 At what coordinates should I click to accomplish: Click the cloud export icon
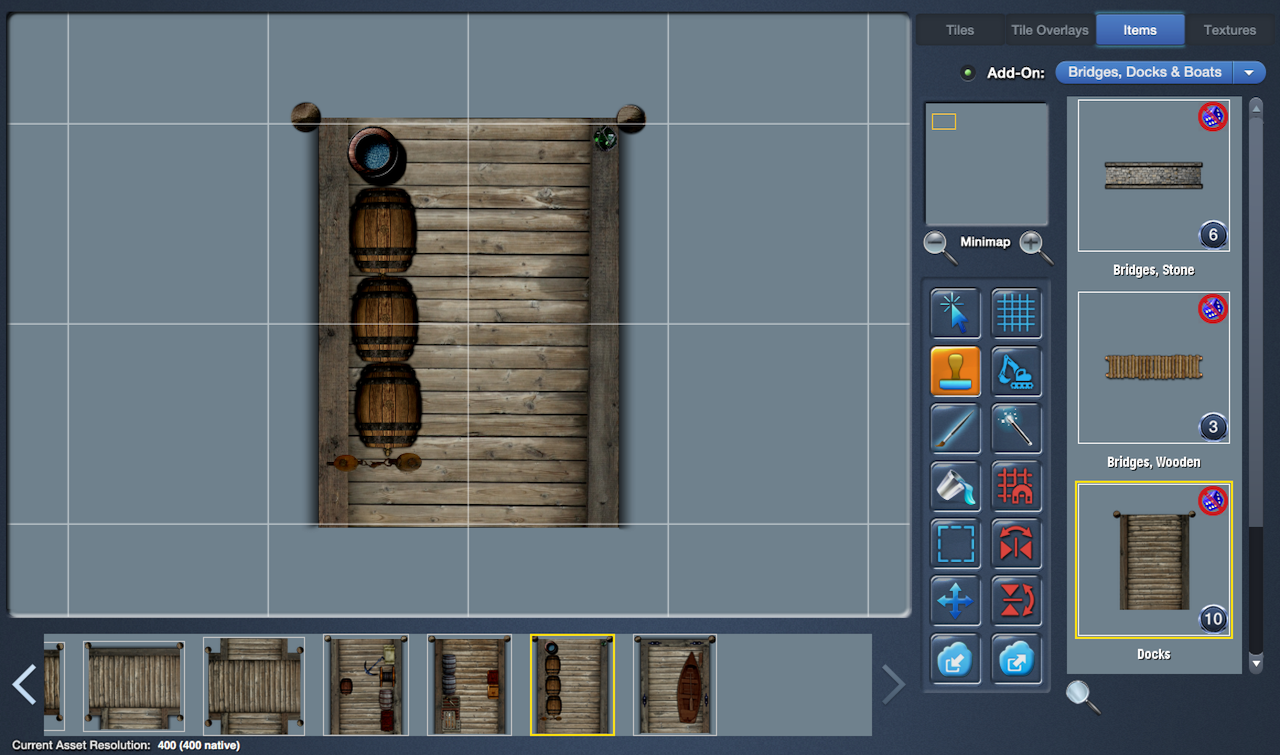[x=1016, y=659]
